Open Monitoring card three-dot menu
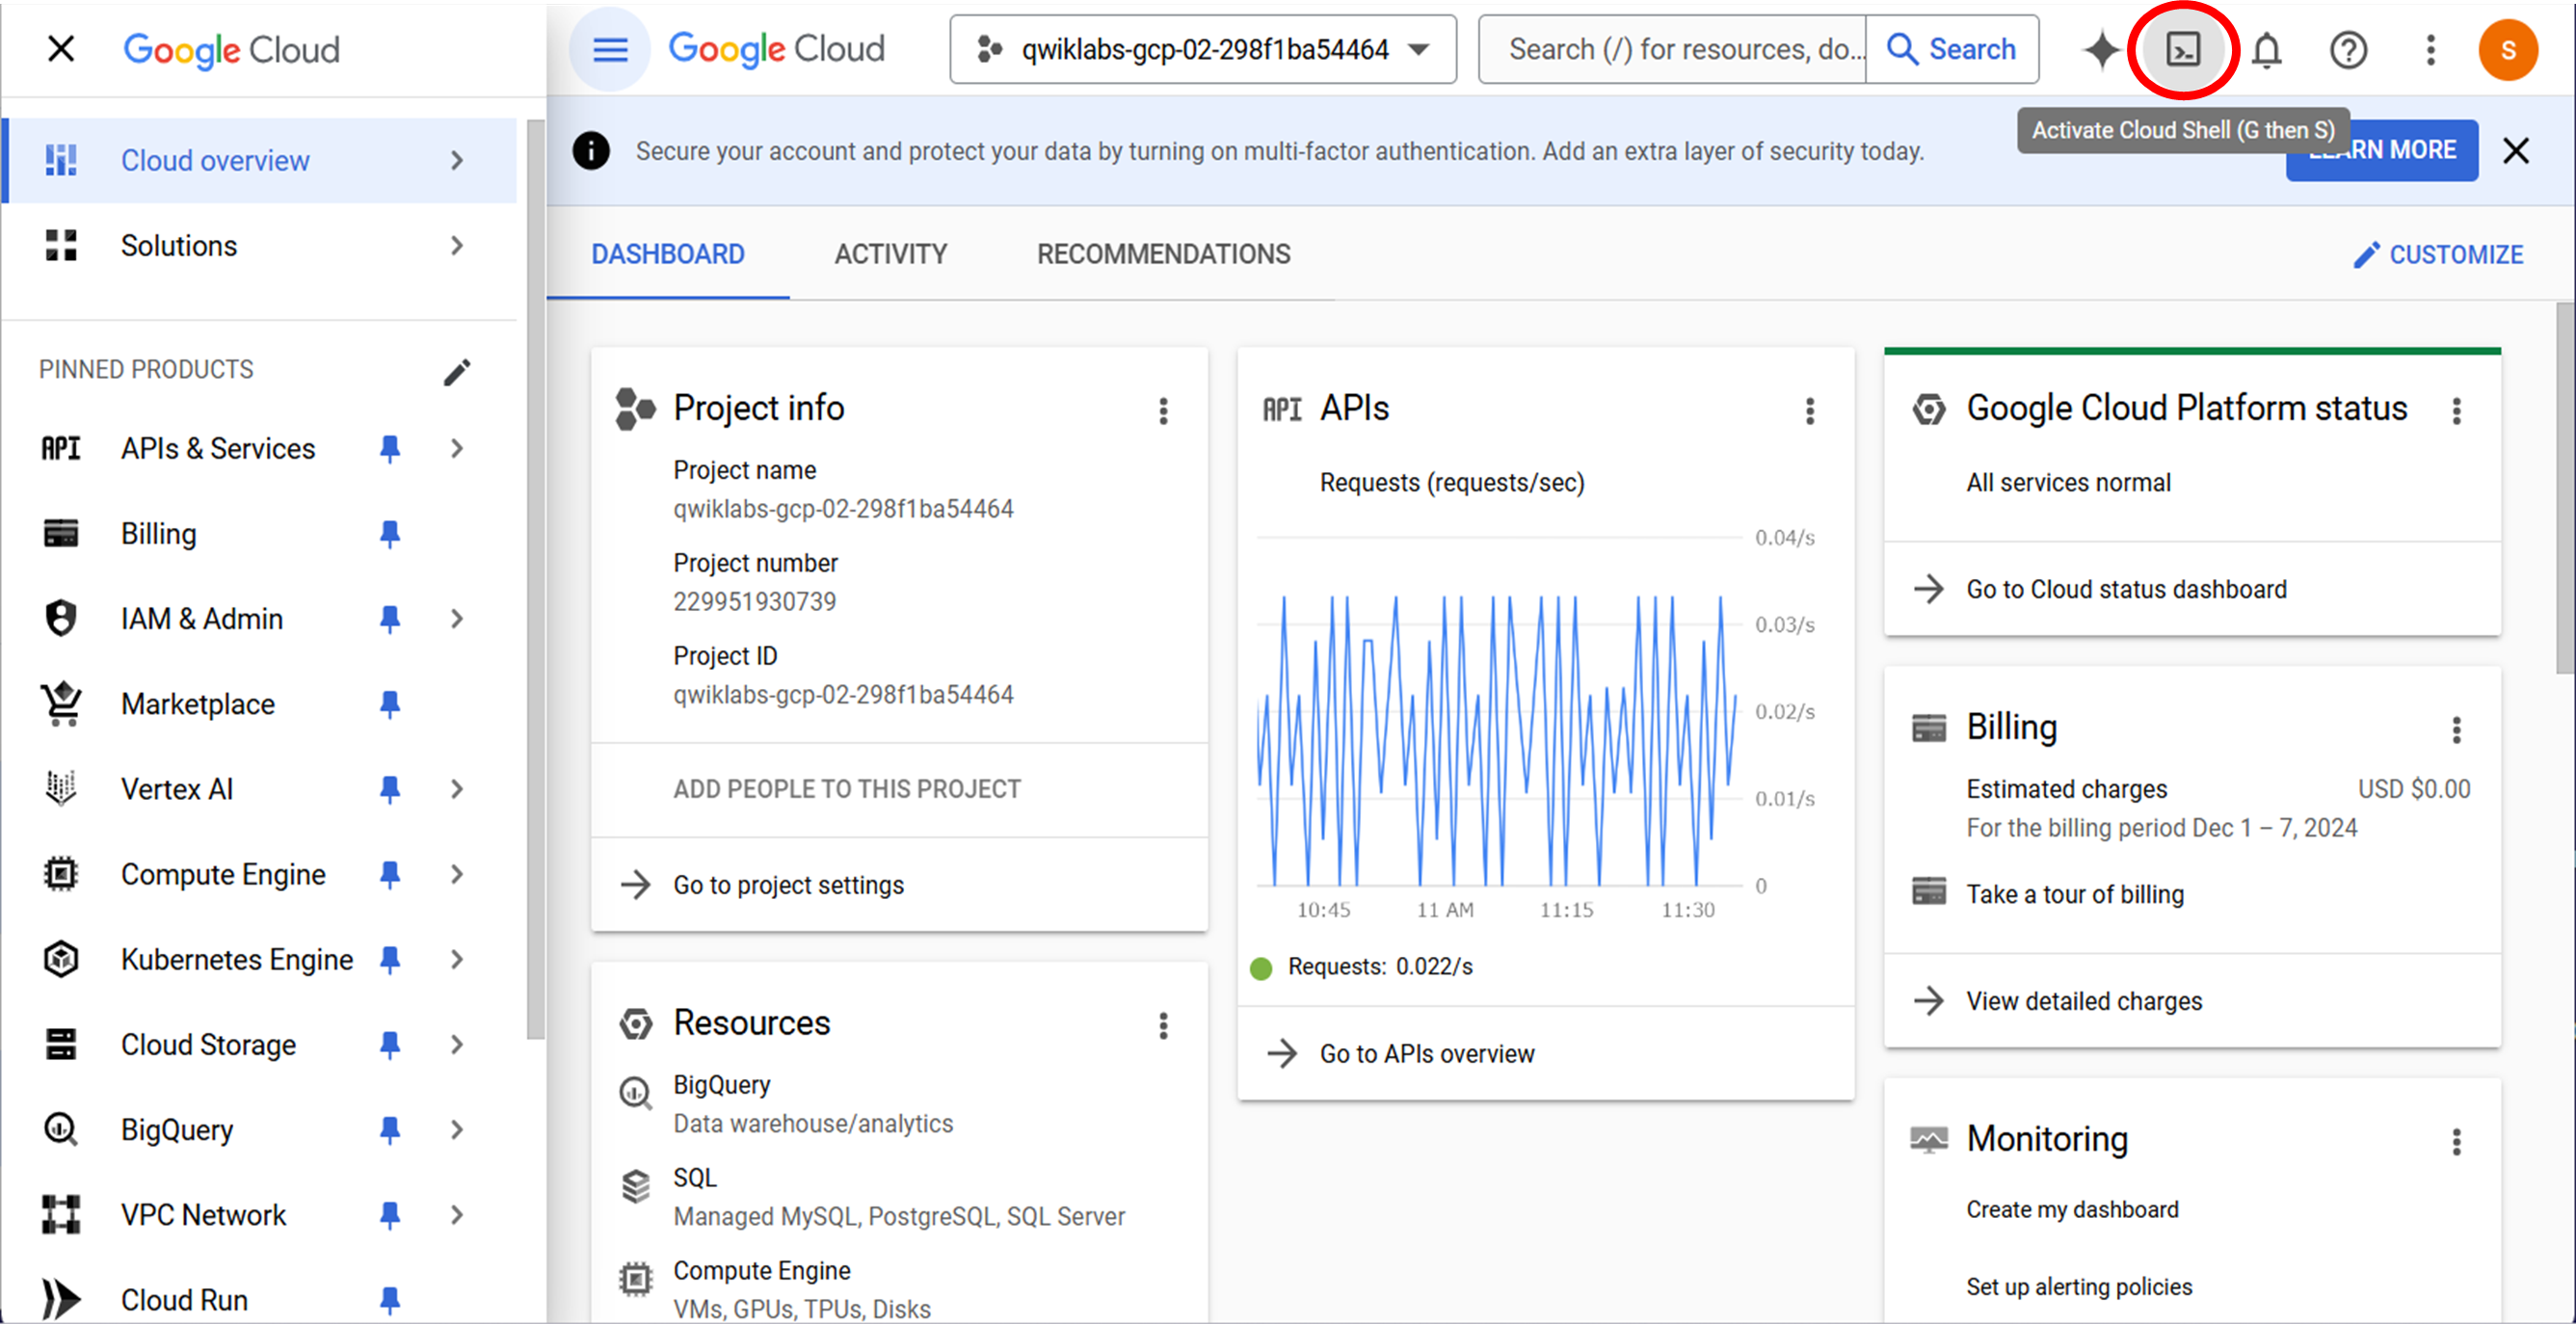Screen dimensions: 2576x1324 (2456, 1142)
